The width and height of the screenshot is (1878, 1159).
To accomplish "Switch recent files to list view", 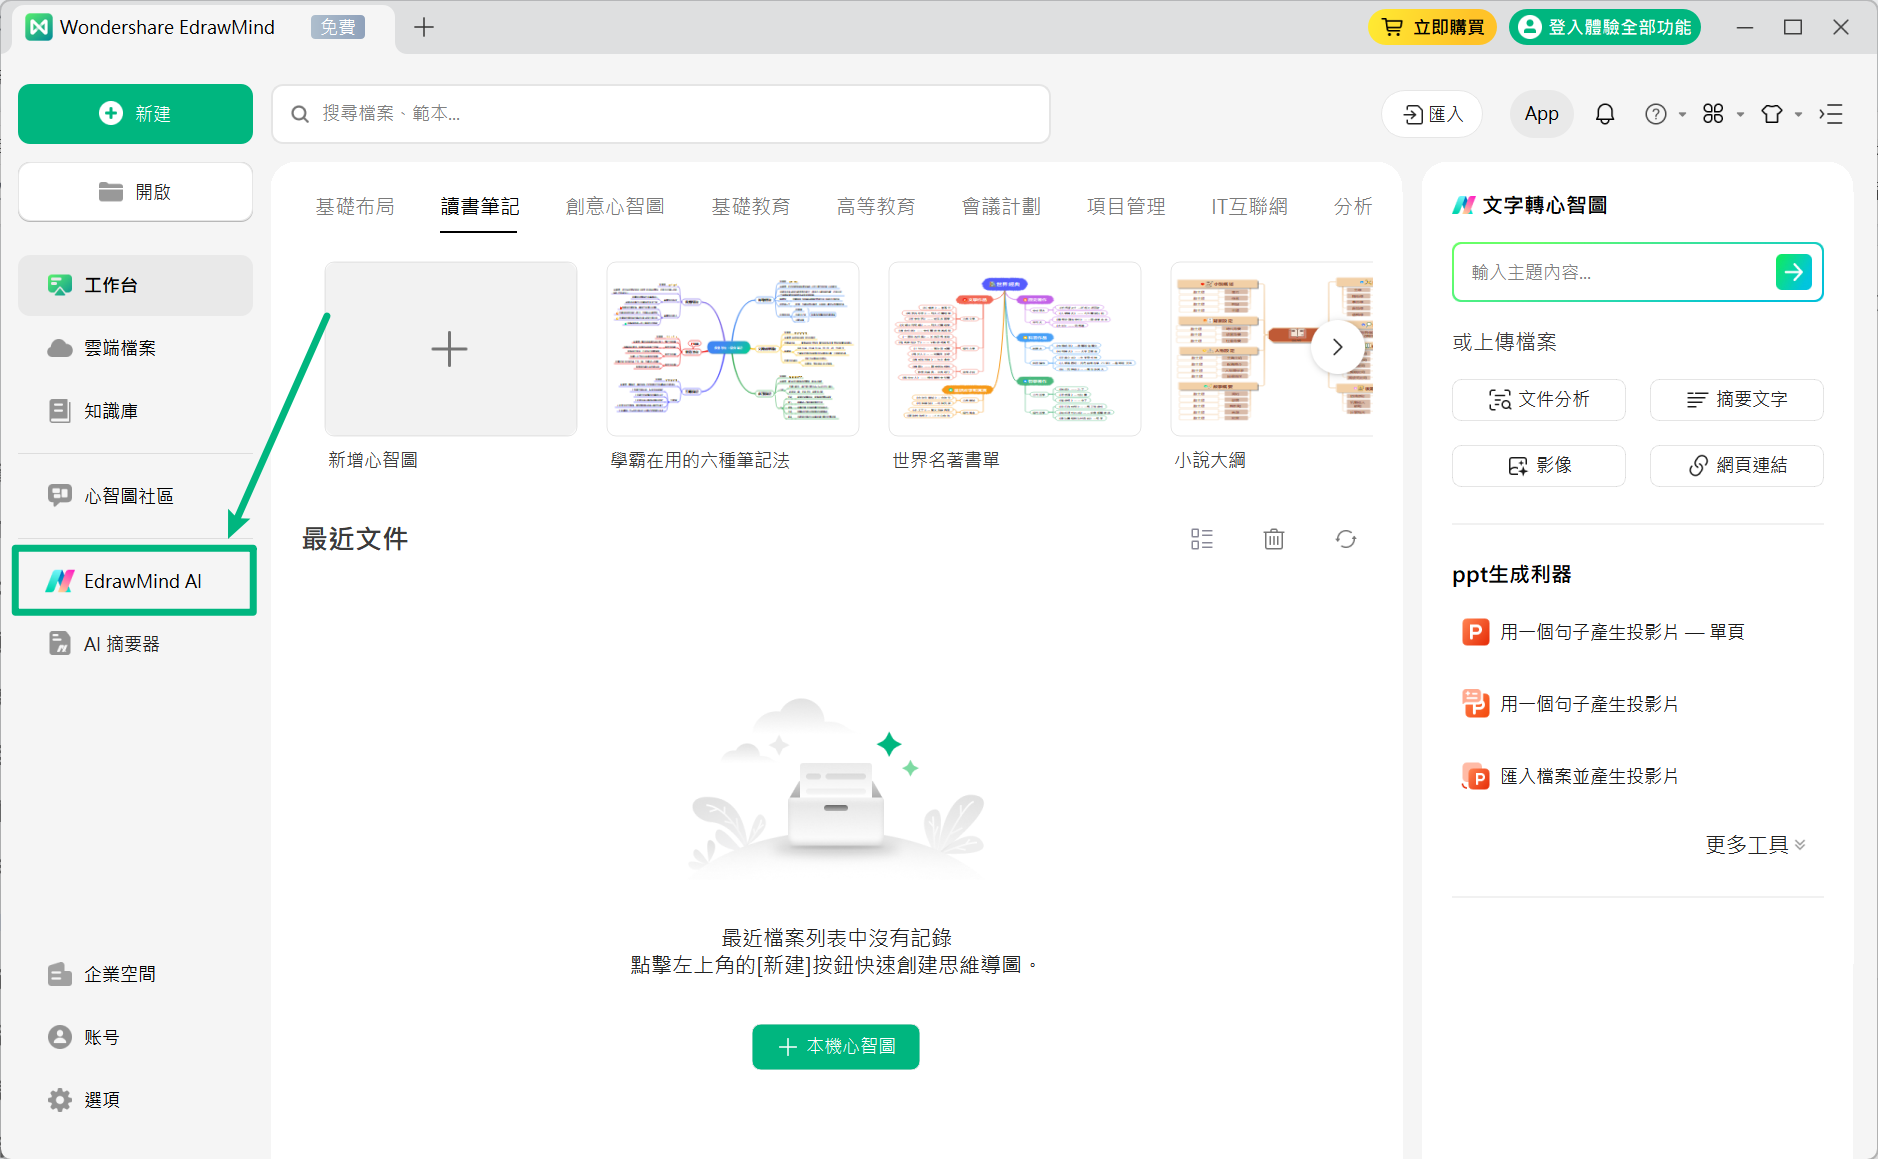I will [1202, 539].
